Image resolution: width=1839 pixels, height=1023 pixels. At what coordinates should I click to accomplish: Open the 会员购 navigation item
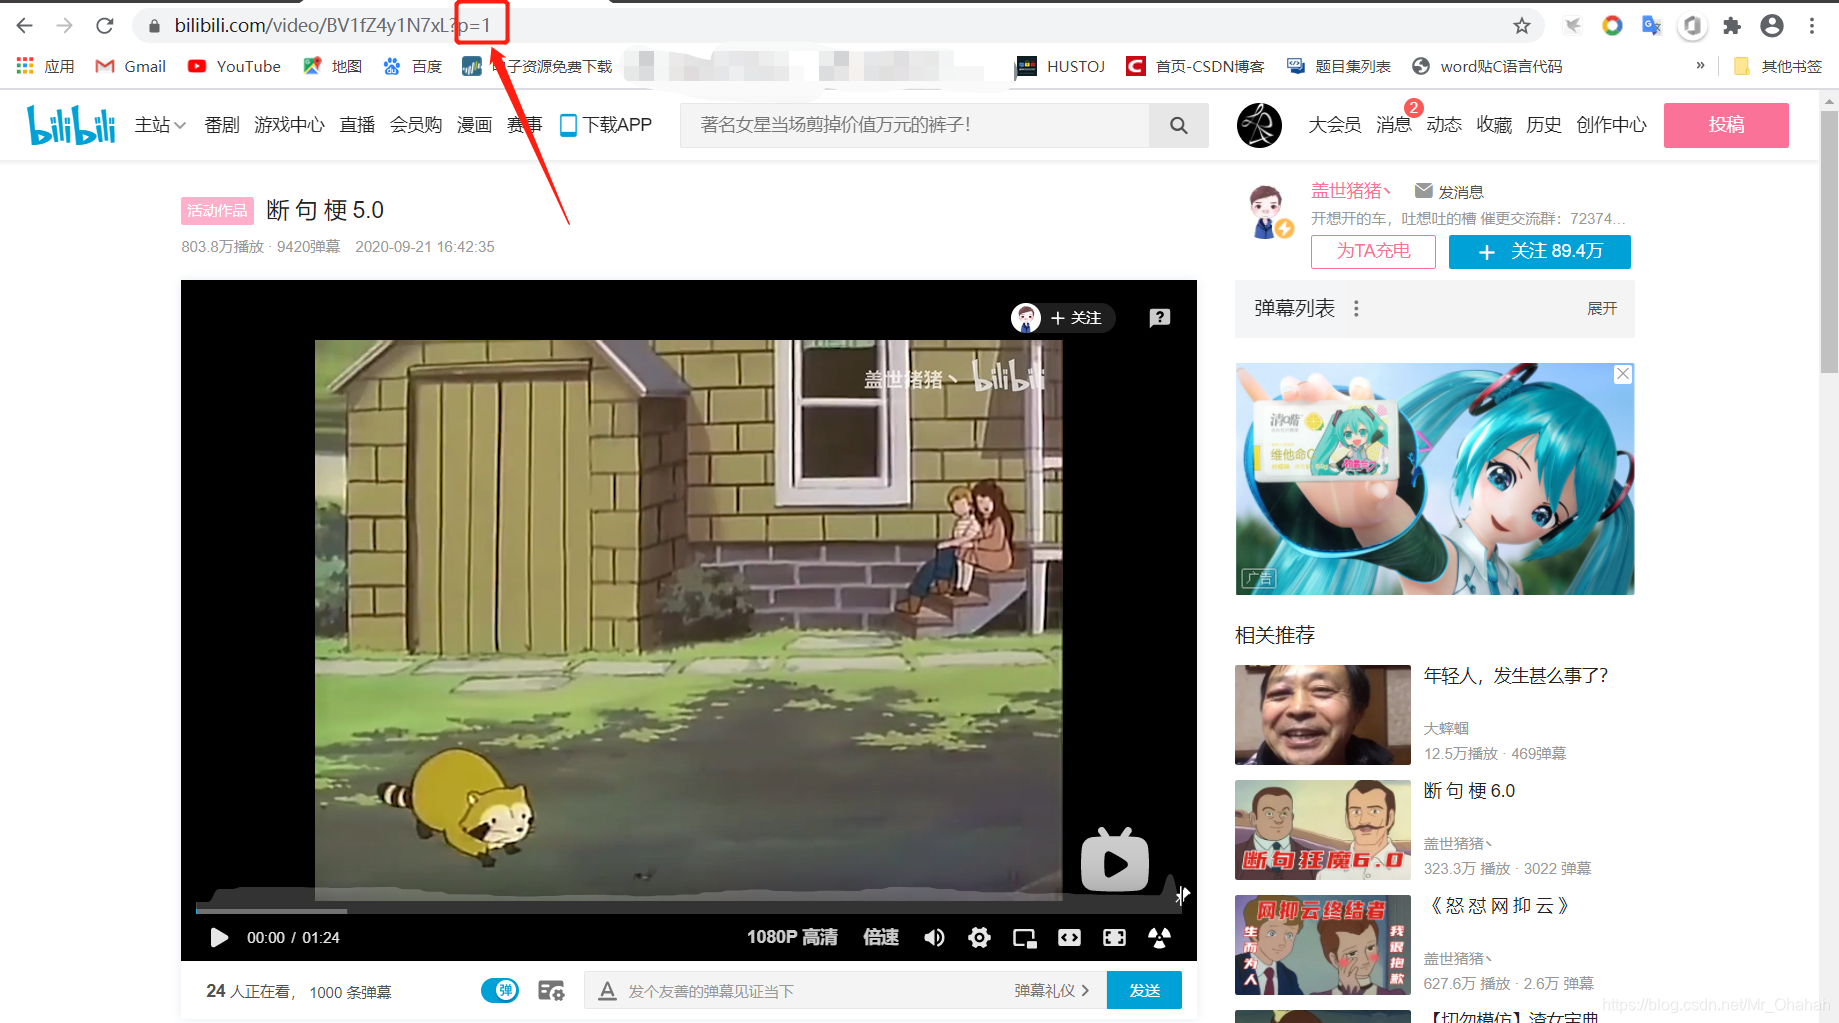(416, 125)
